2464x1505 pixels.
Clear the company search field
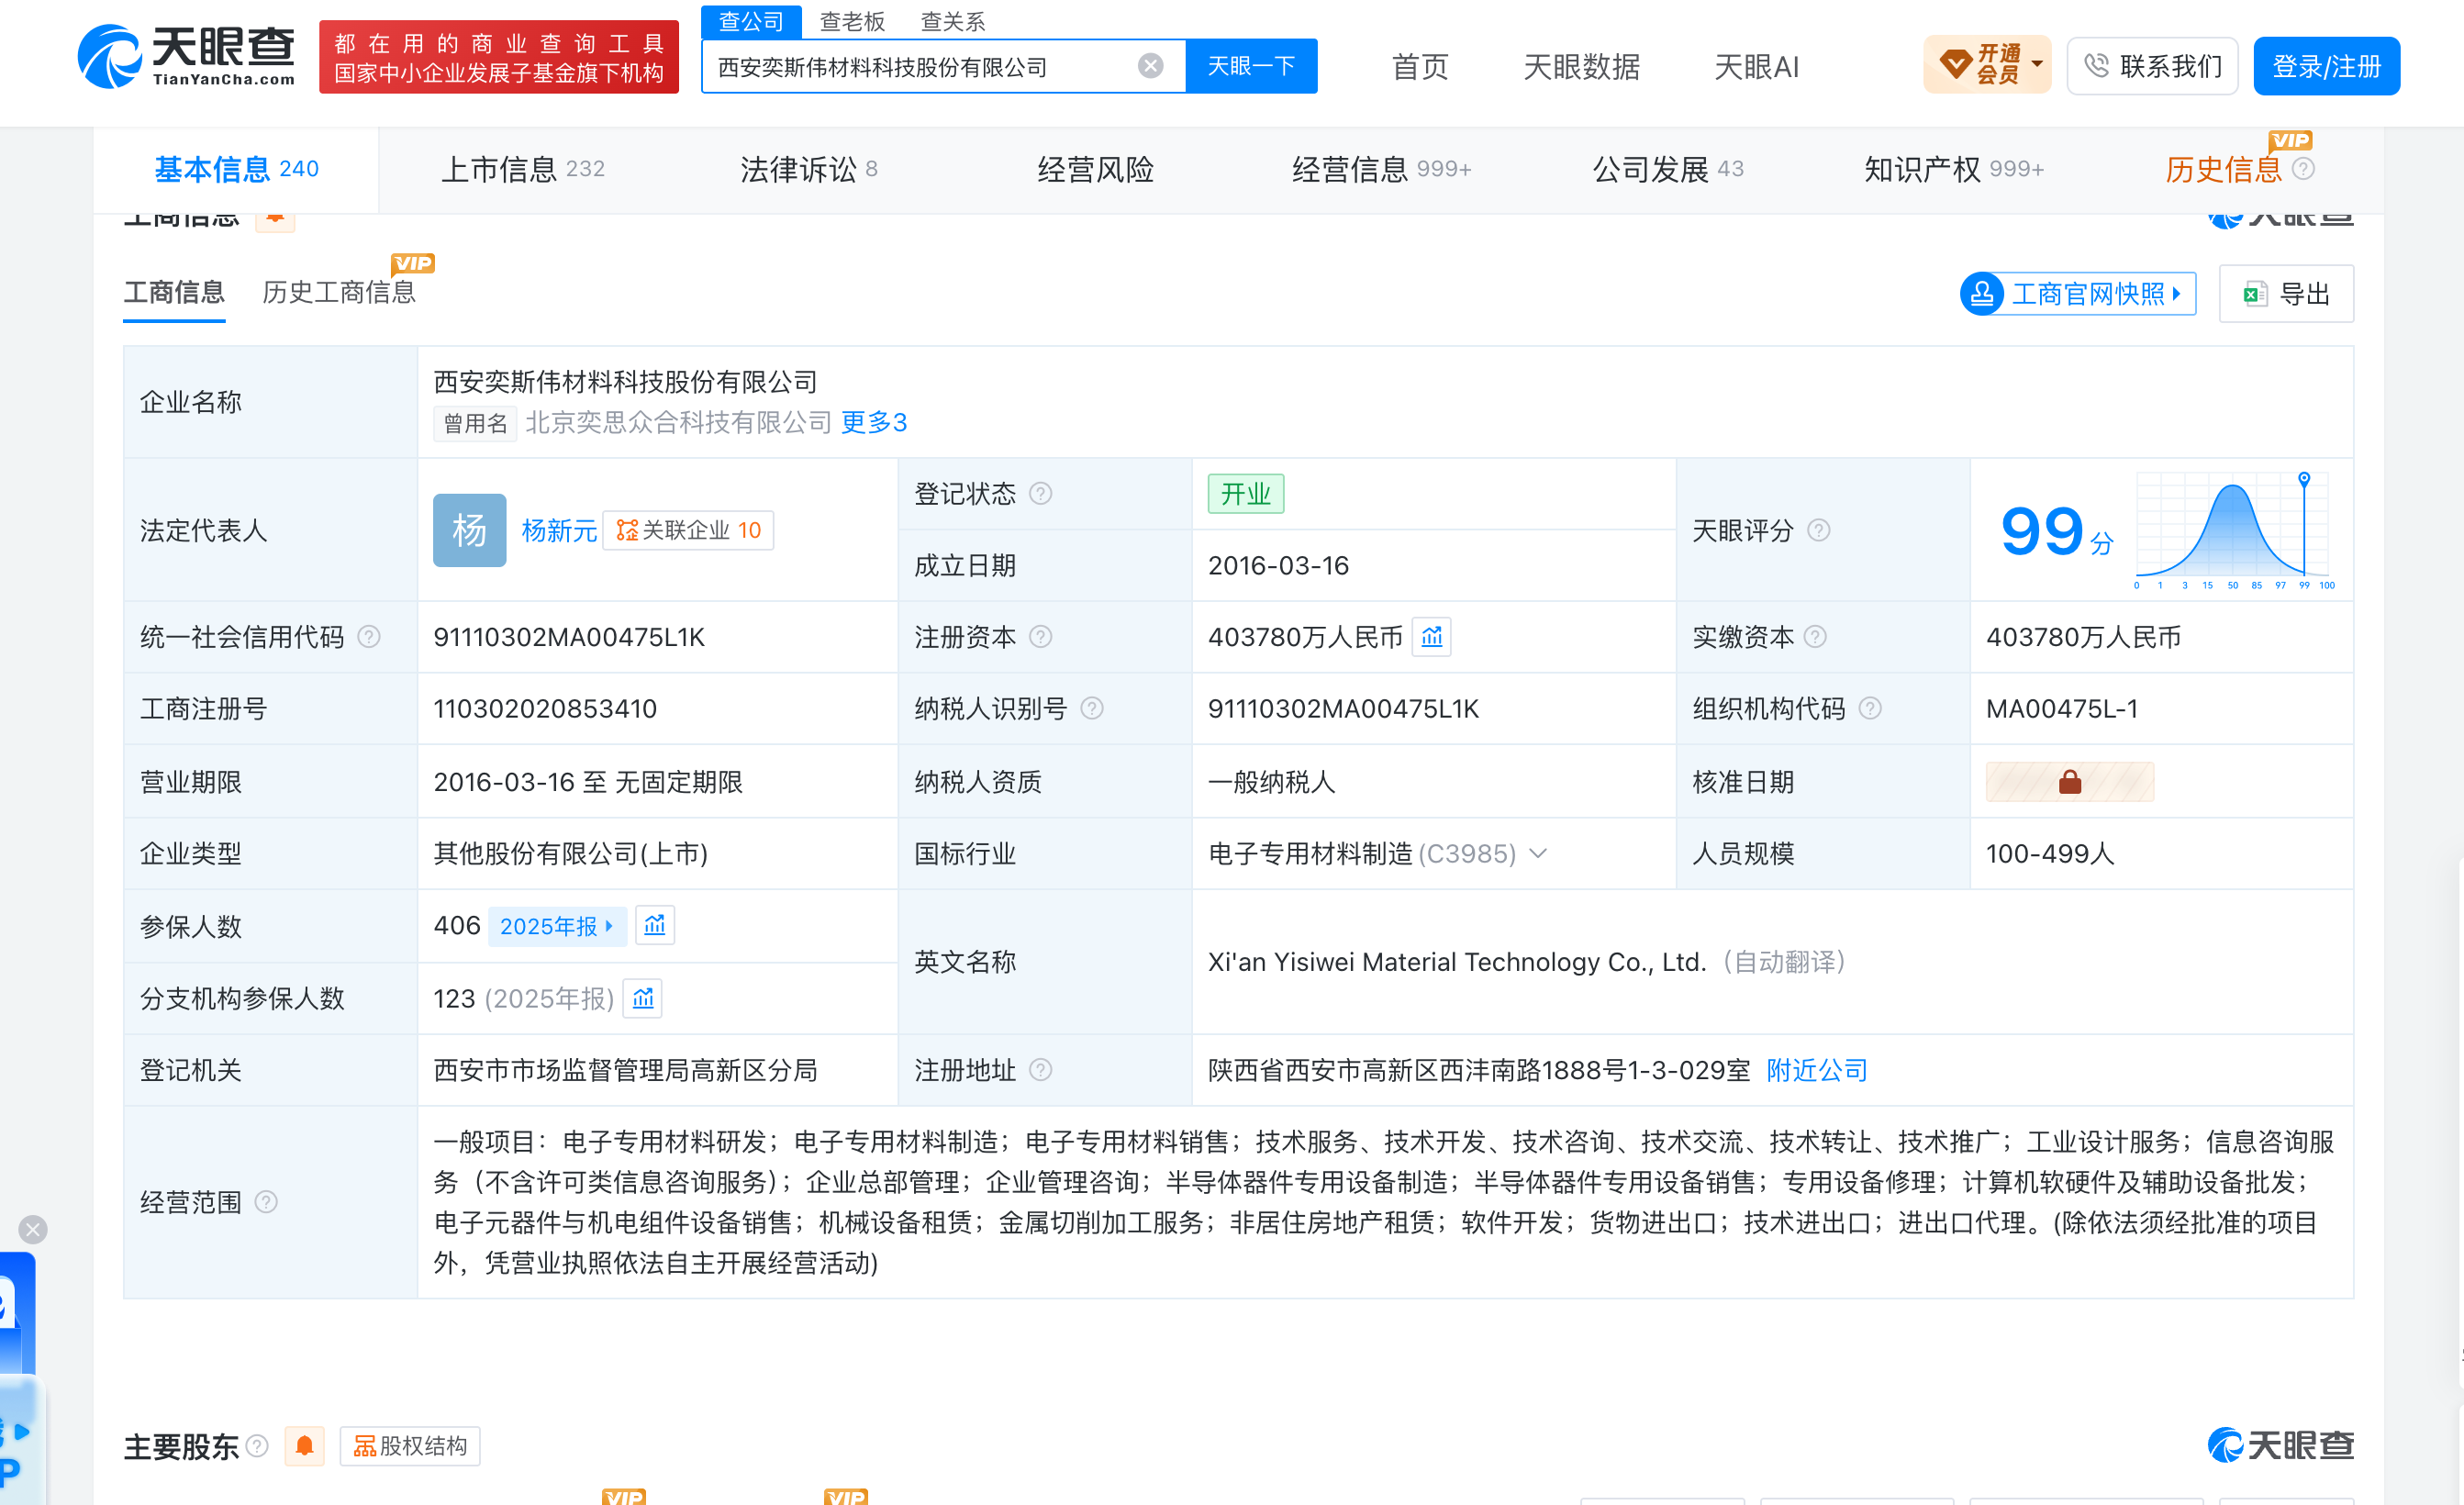[1150, 66]
